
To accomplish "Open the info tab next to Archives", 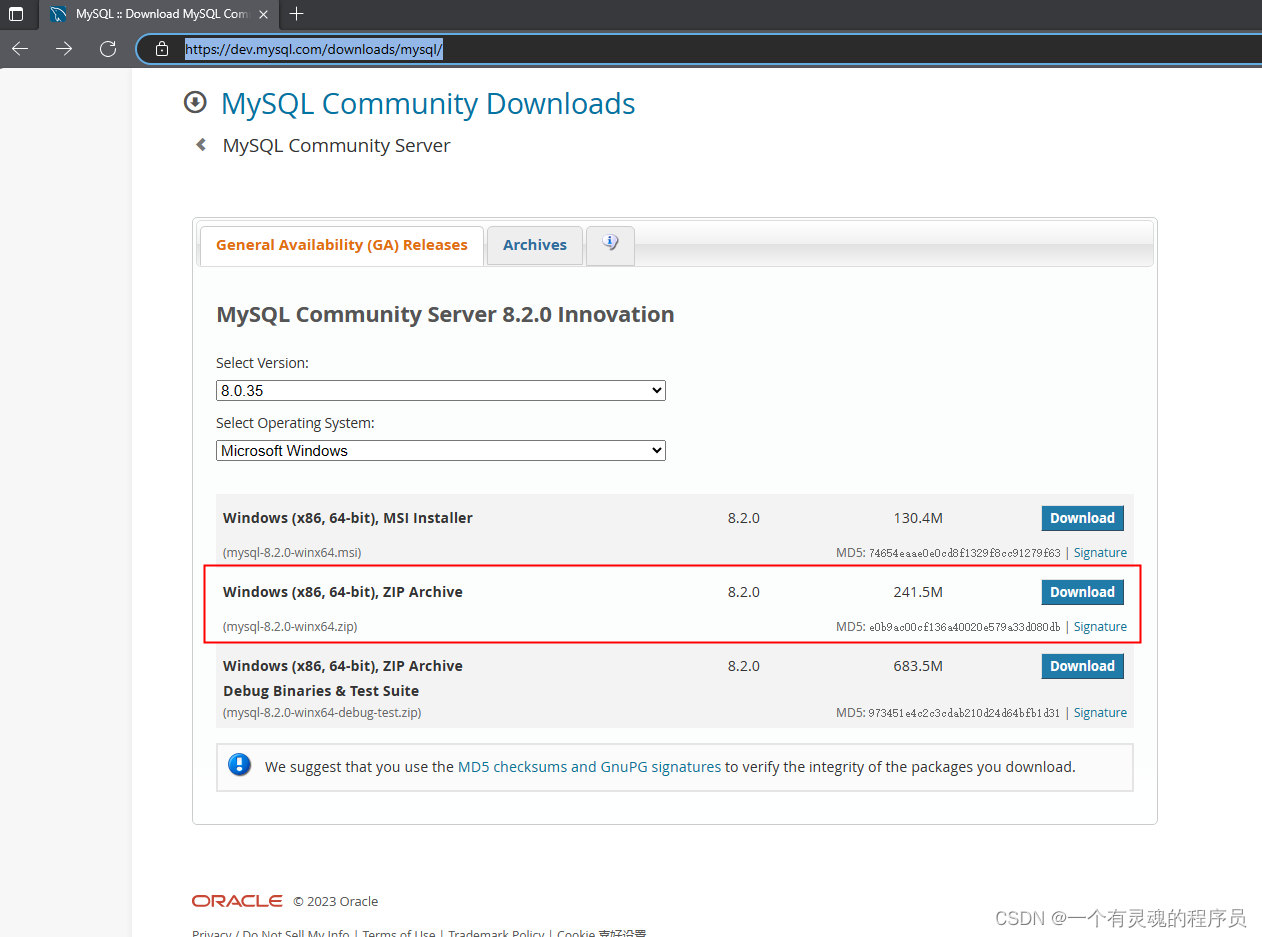I will 610,245.
